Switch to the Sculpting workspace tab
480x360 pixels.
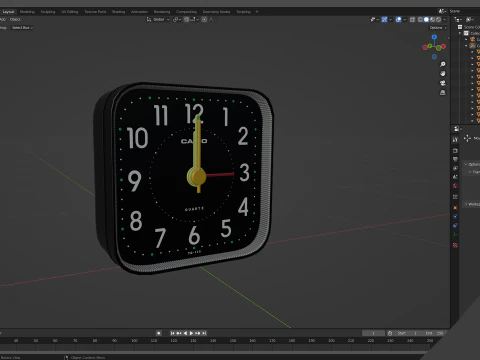click(x=48, y=12)
